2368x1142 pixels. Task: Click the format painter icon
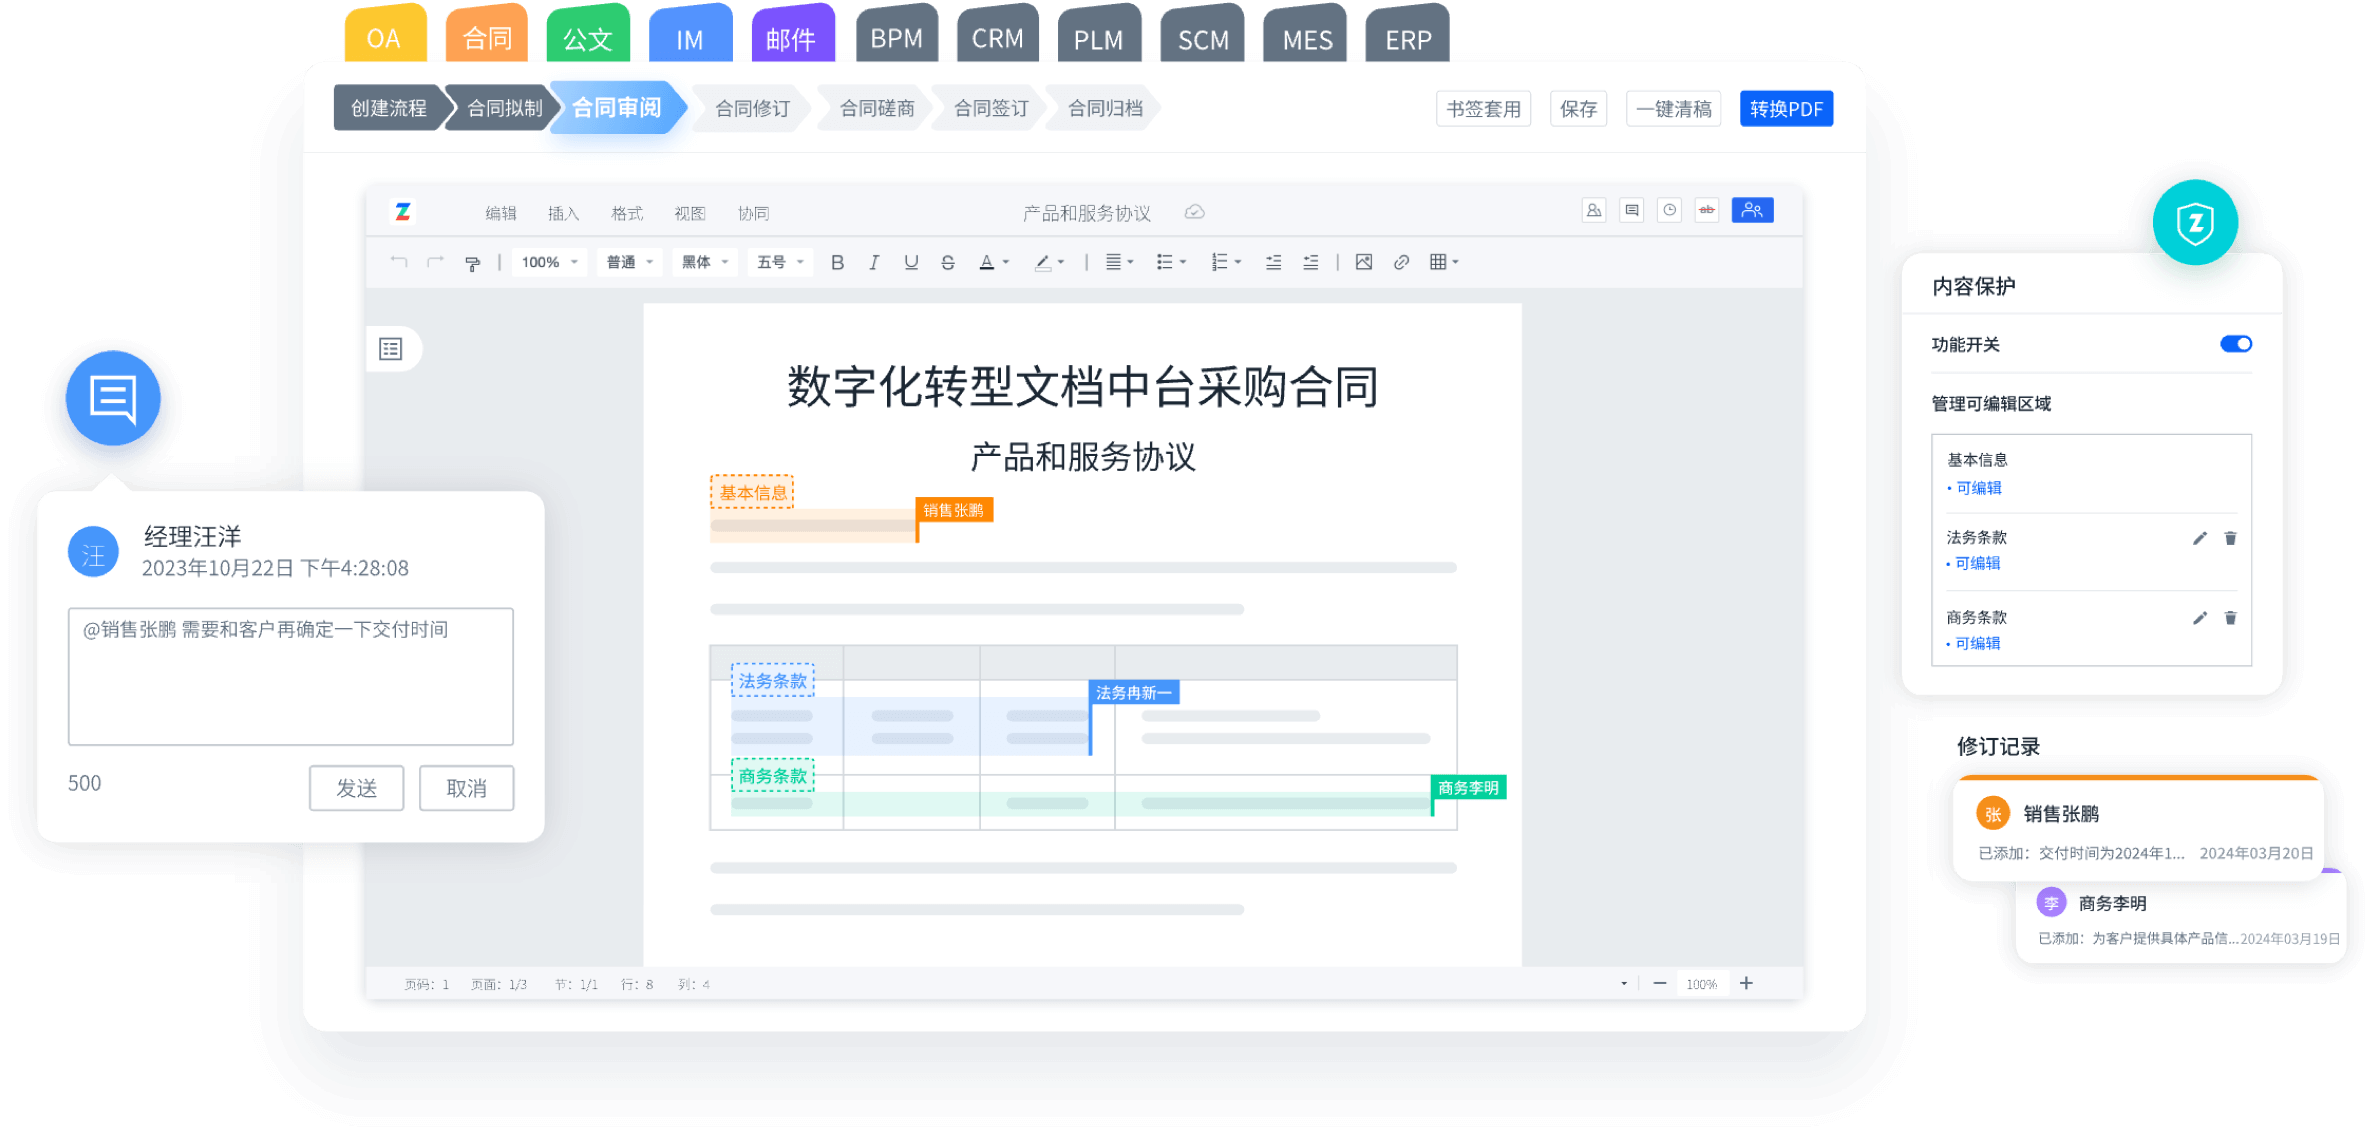pos(472,263)
